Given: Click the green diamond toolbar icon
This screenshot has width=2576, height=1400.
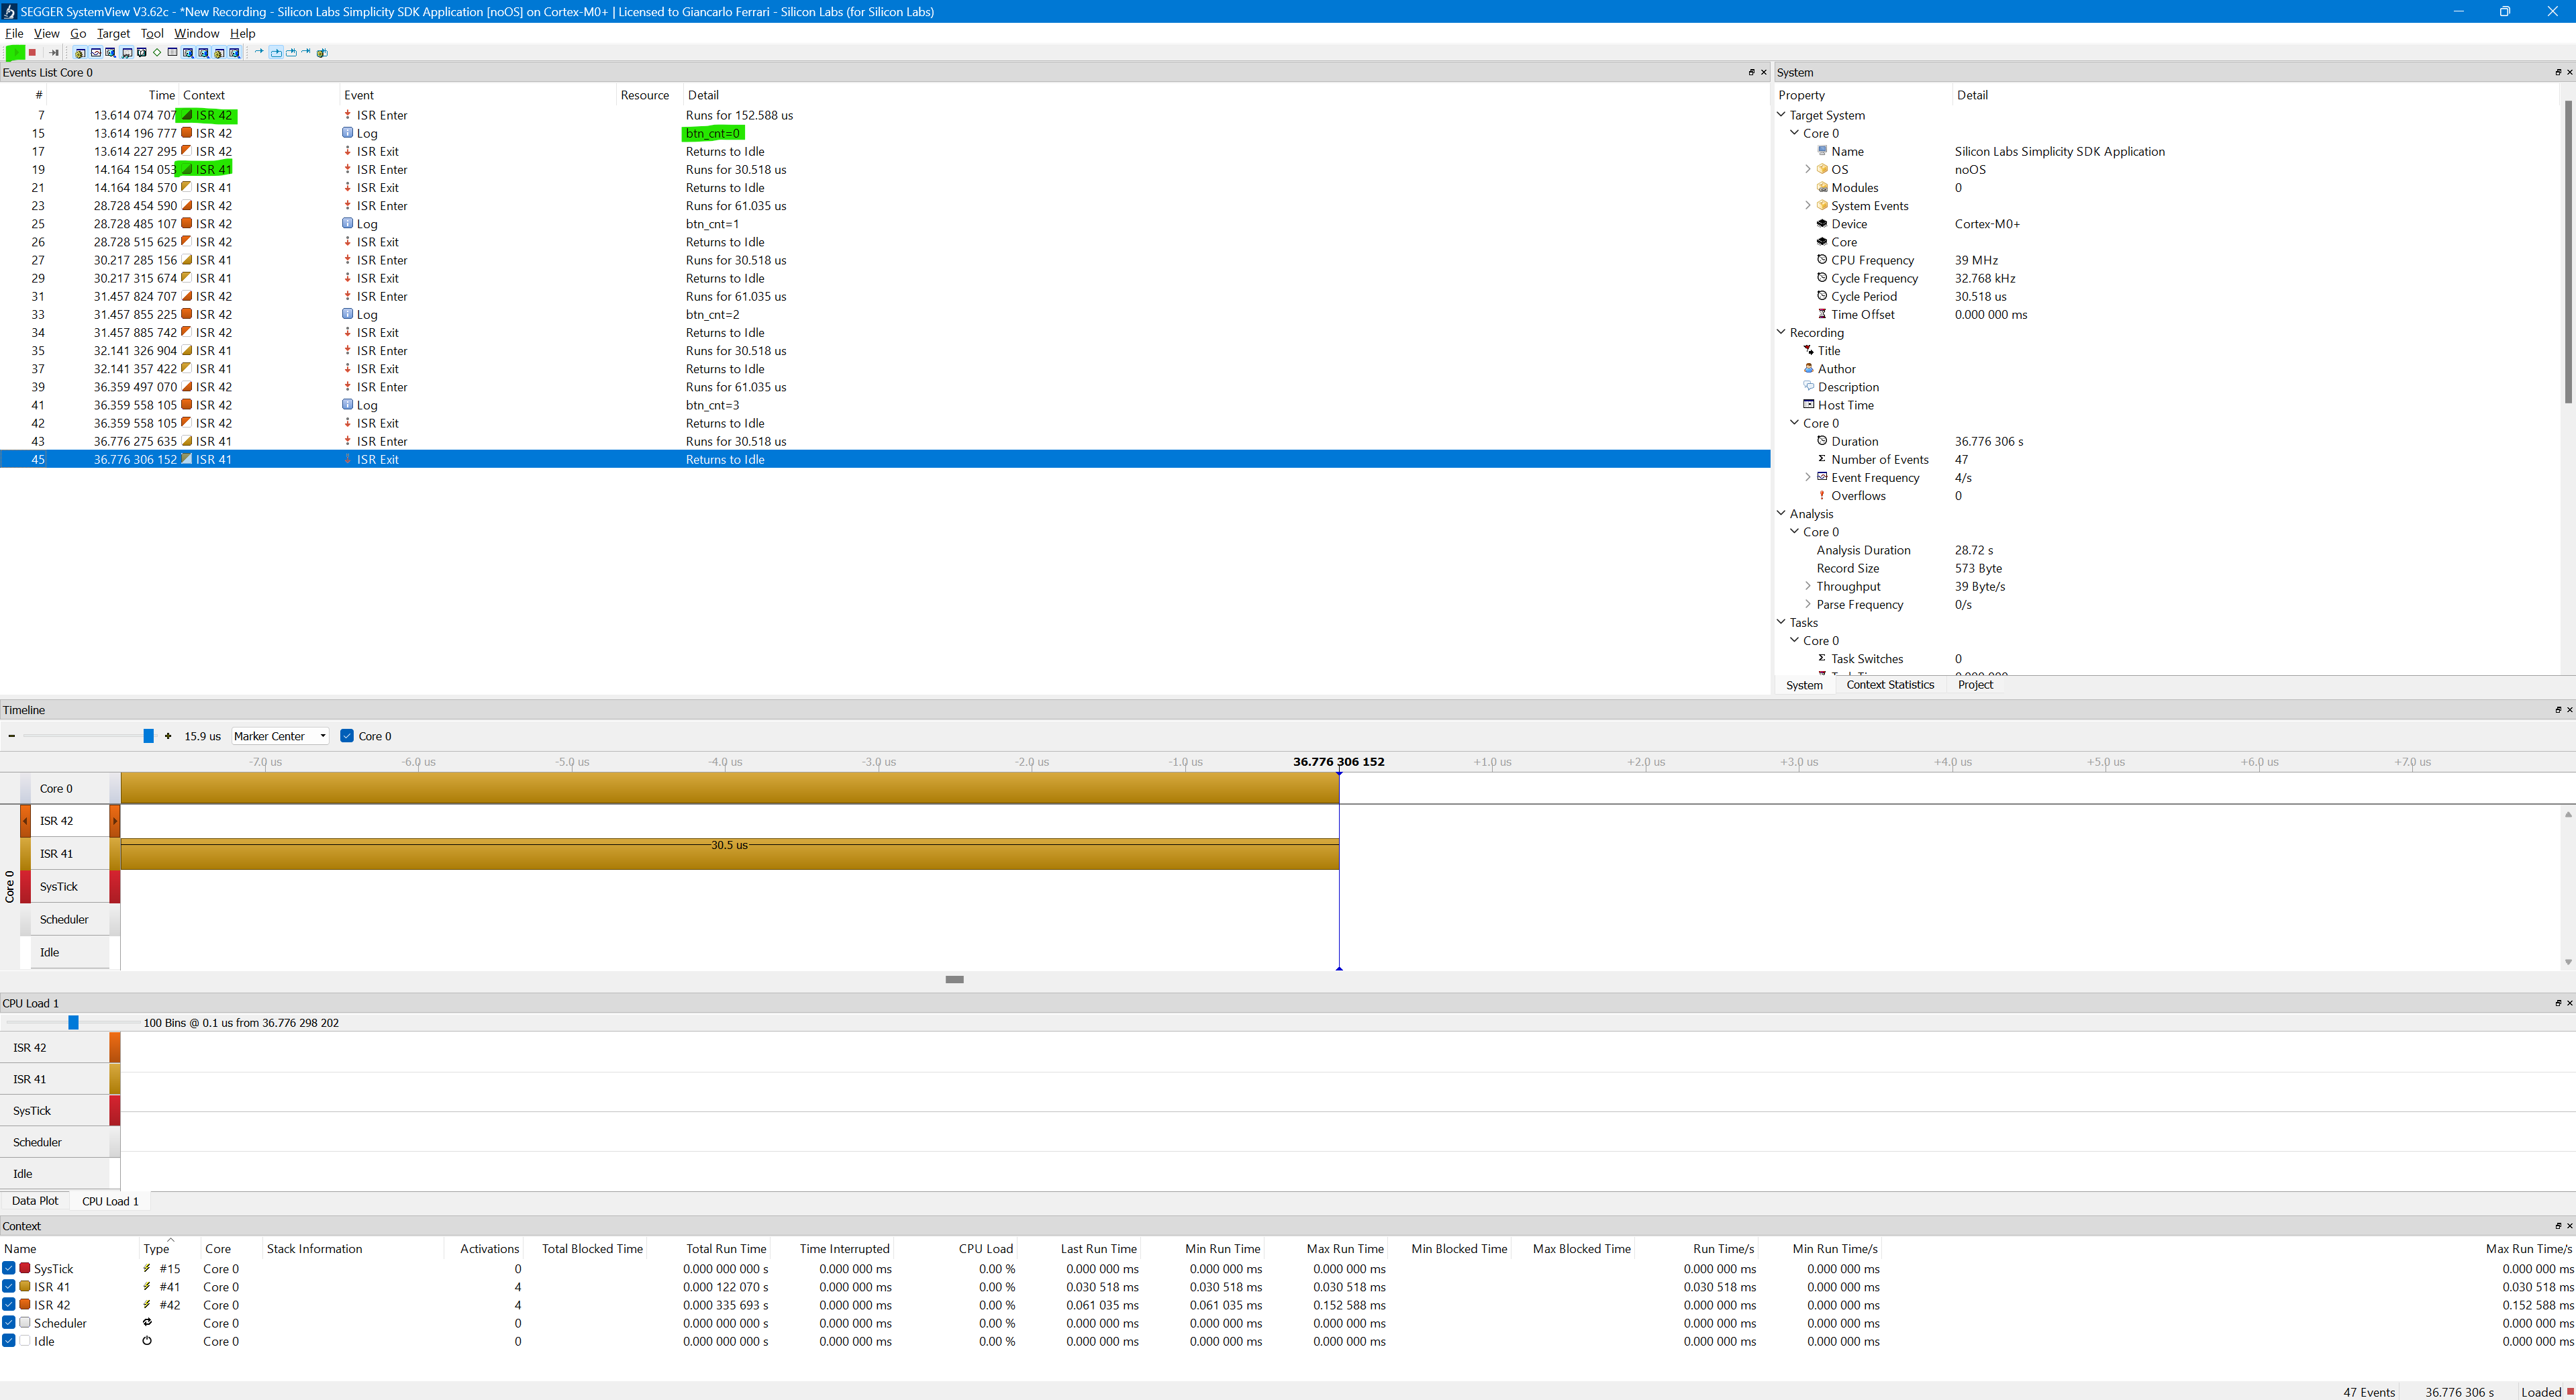Looking at the screenshot, I should coord(157,53).
